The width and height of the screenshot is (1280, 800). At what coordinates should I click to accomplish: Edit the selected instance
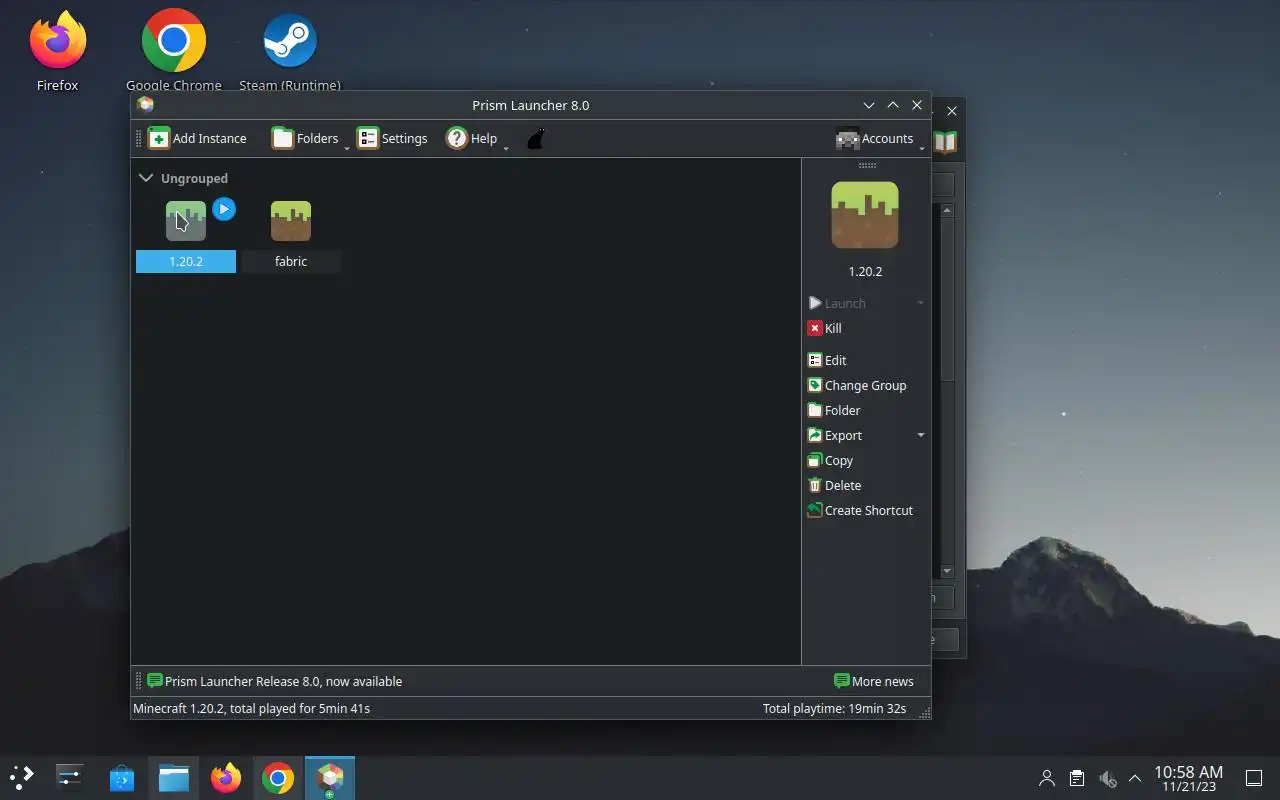pyautogui.click(x=827, y=360)
